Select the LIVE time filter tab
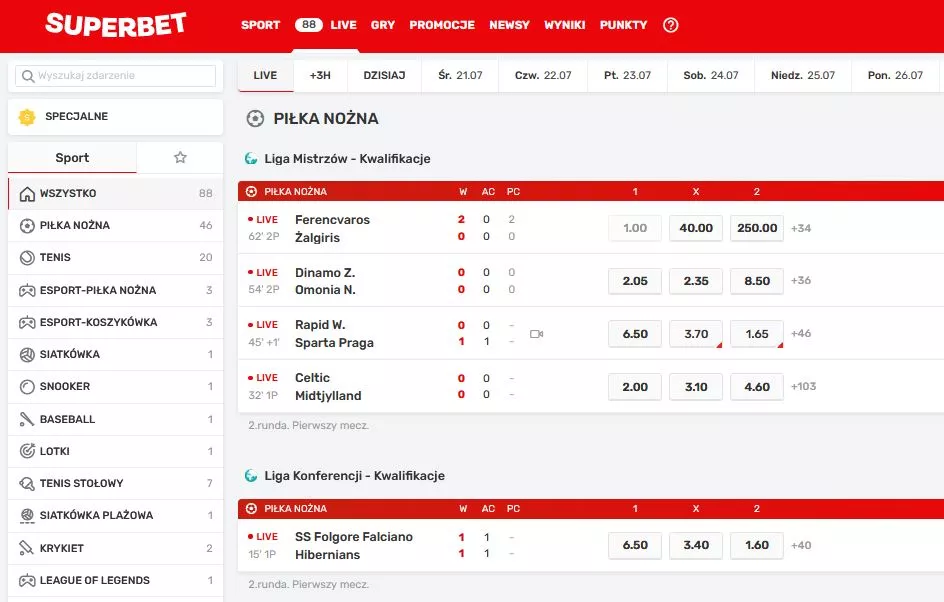This screenshot has width=944, height=602. coord(266,76)
